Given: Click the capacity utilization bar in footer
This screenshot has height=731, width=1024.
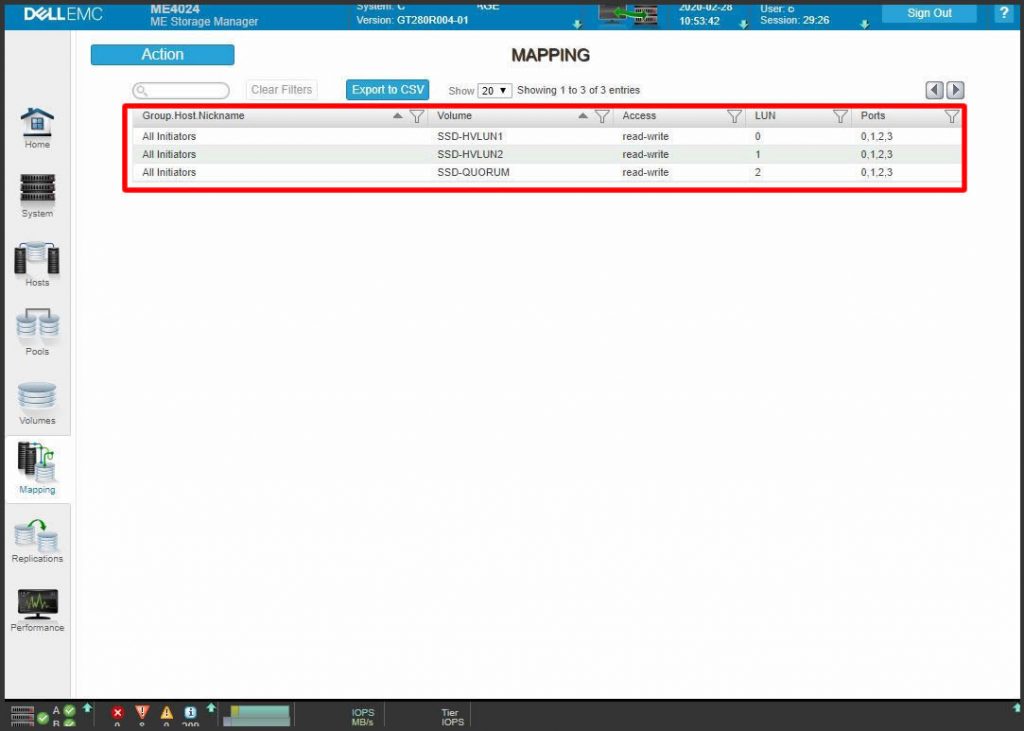Looking at the screenshot, I should tap(257, 715).
